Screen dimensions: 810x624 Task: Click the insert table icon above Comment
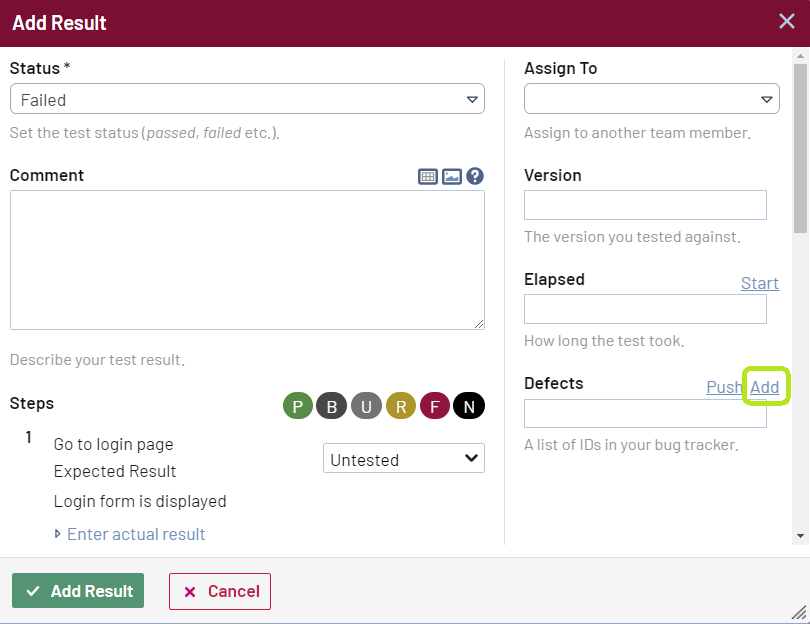tap(428, 176)
